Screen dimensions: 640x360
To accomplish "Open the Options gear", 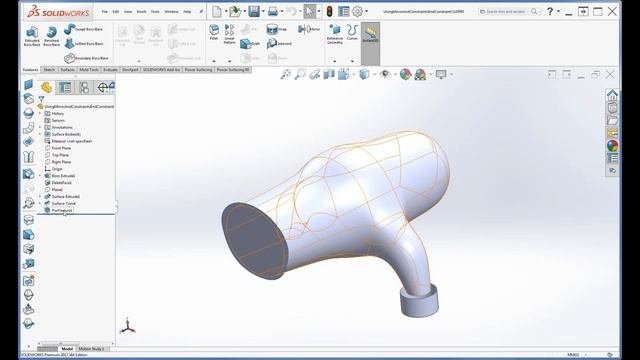I will (357, 11).
